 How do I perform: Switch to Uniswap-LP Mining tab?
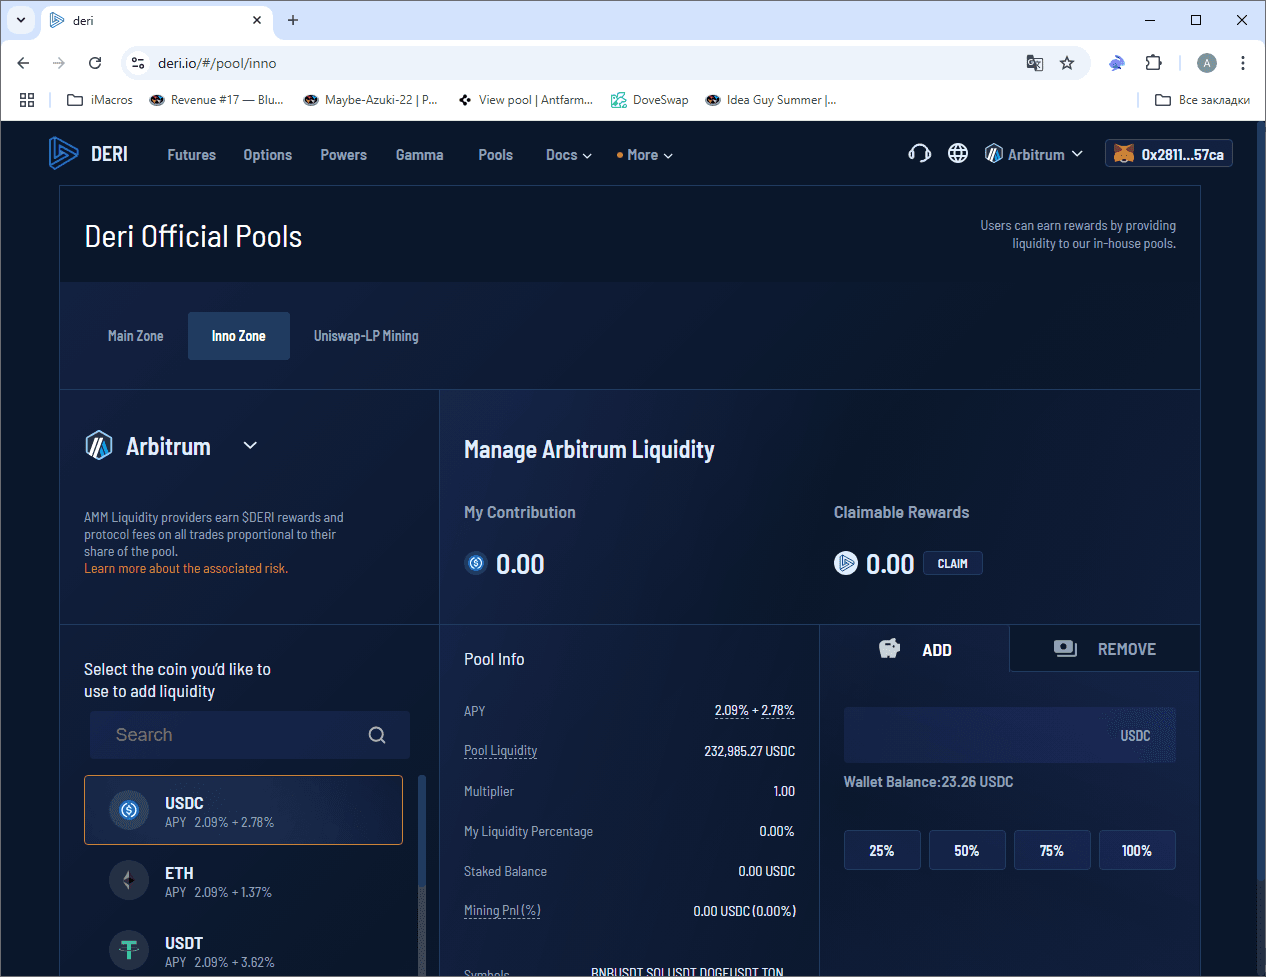tap(366, 336)
